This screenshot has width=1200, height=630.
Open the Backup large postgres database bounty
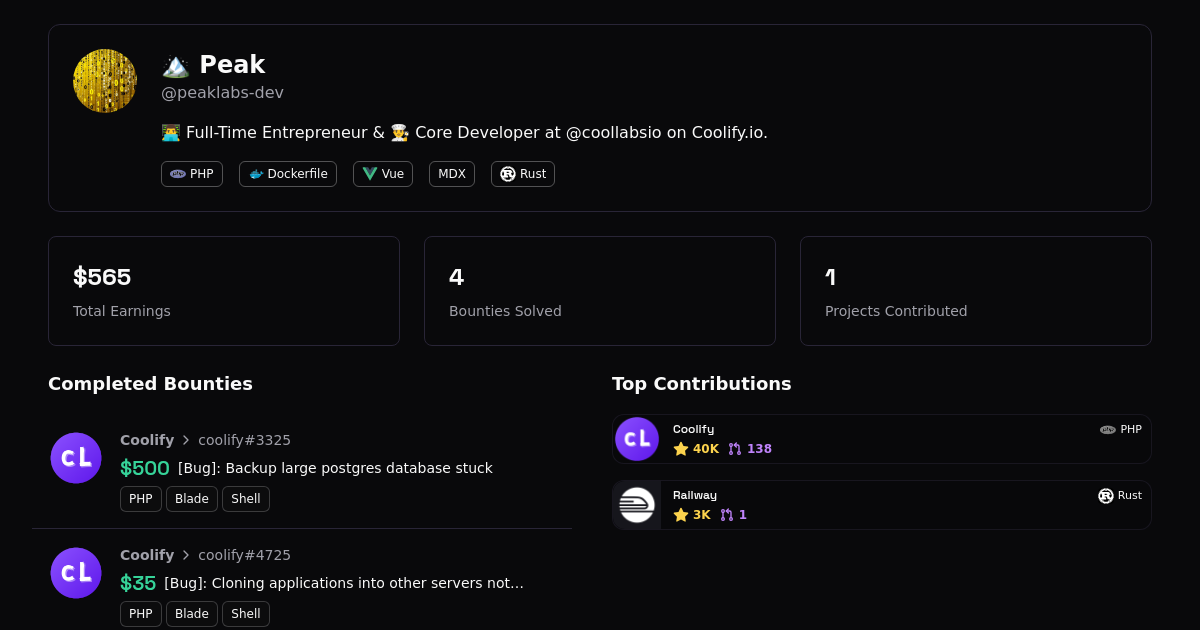coord(335,468)
